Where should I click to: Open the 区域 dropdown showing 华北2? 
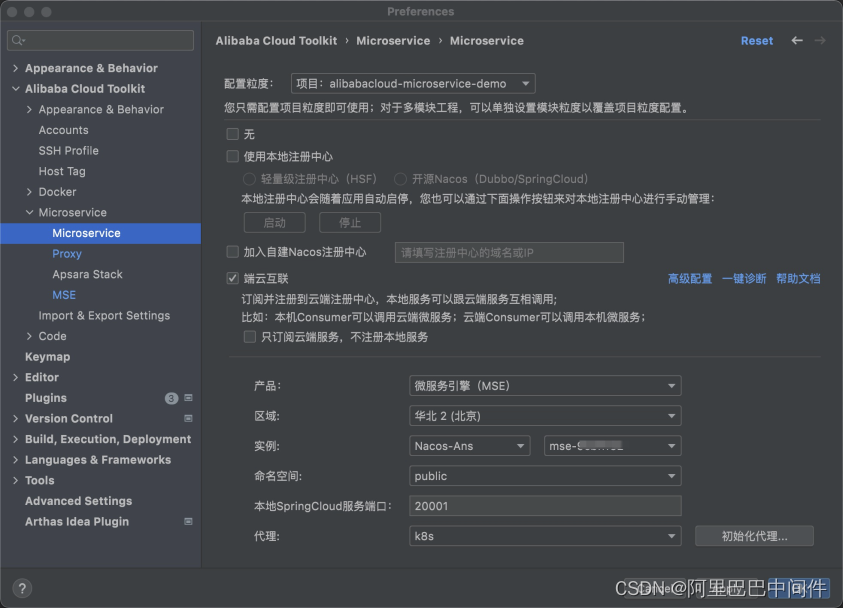click(545, 415)
